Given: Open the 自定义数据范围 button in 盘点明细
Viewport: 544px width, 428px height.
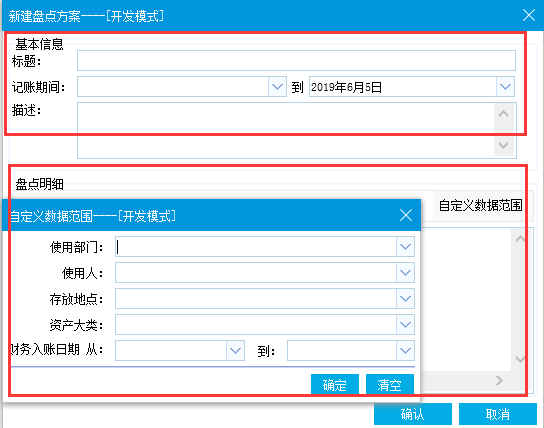Looking at the screenshot, I should tap(481, 205).
